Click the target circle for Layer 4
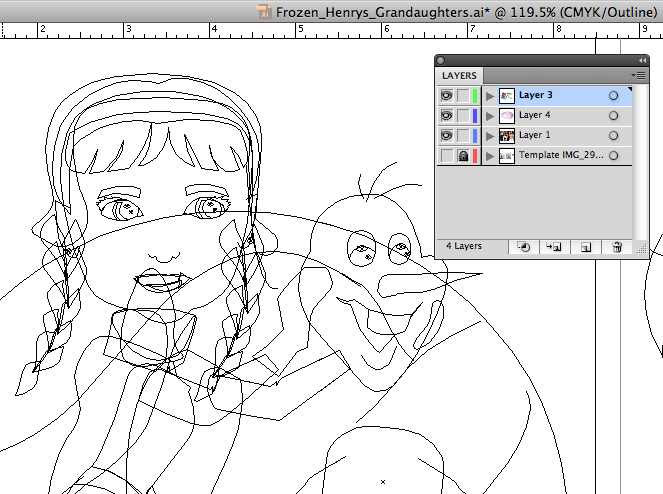This screenshot has width=663, height=494. click(613, 116)
